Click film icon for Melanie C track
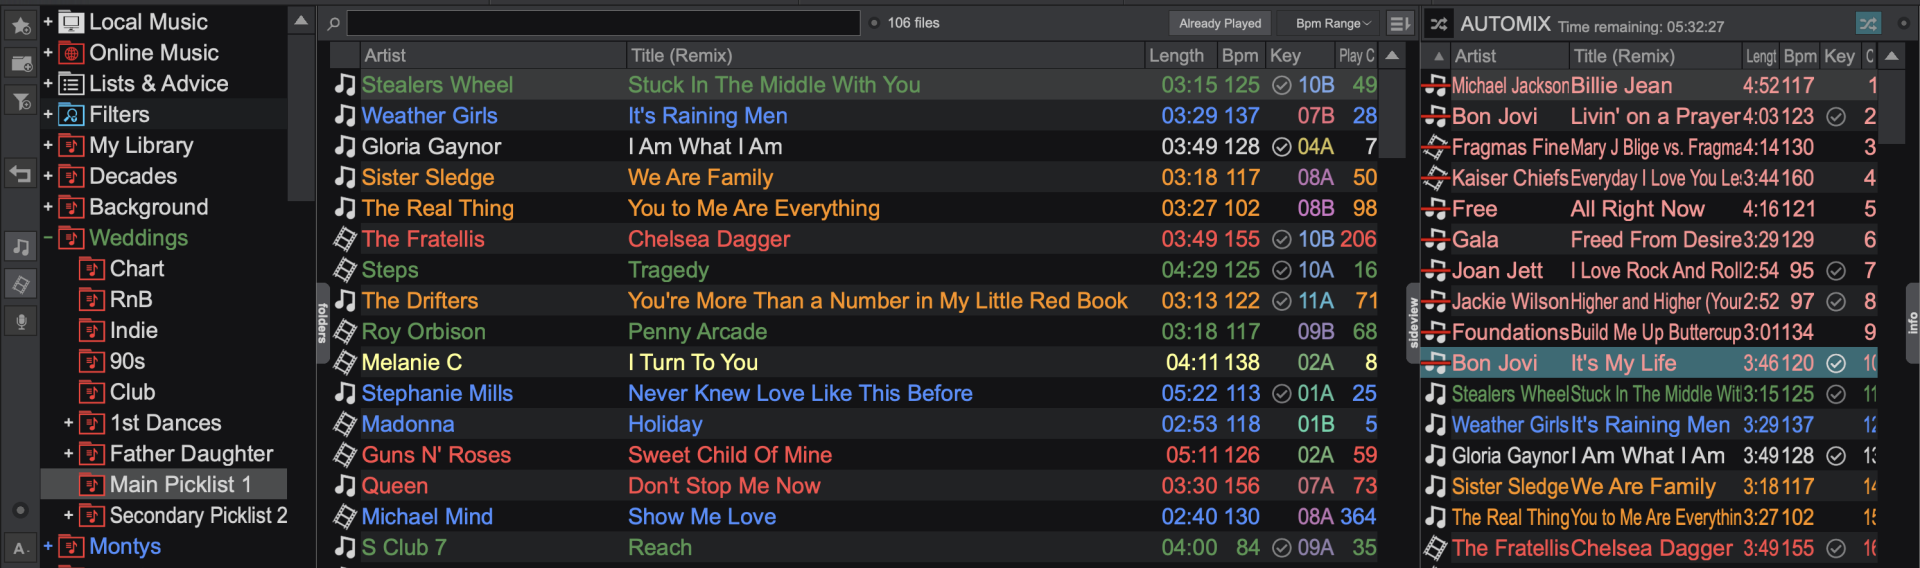Screen dimensions: 1920x568 pyautogui.click(x=345, y=362)
